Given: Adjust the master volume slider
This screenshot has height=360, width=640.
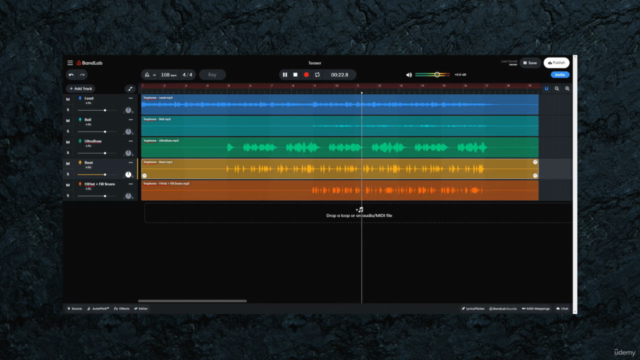Looking at the screenshot, I should [x=433, y=75].
